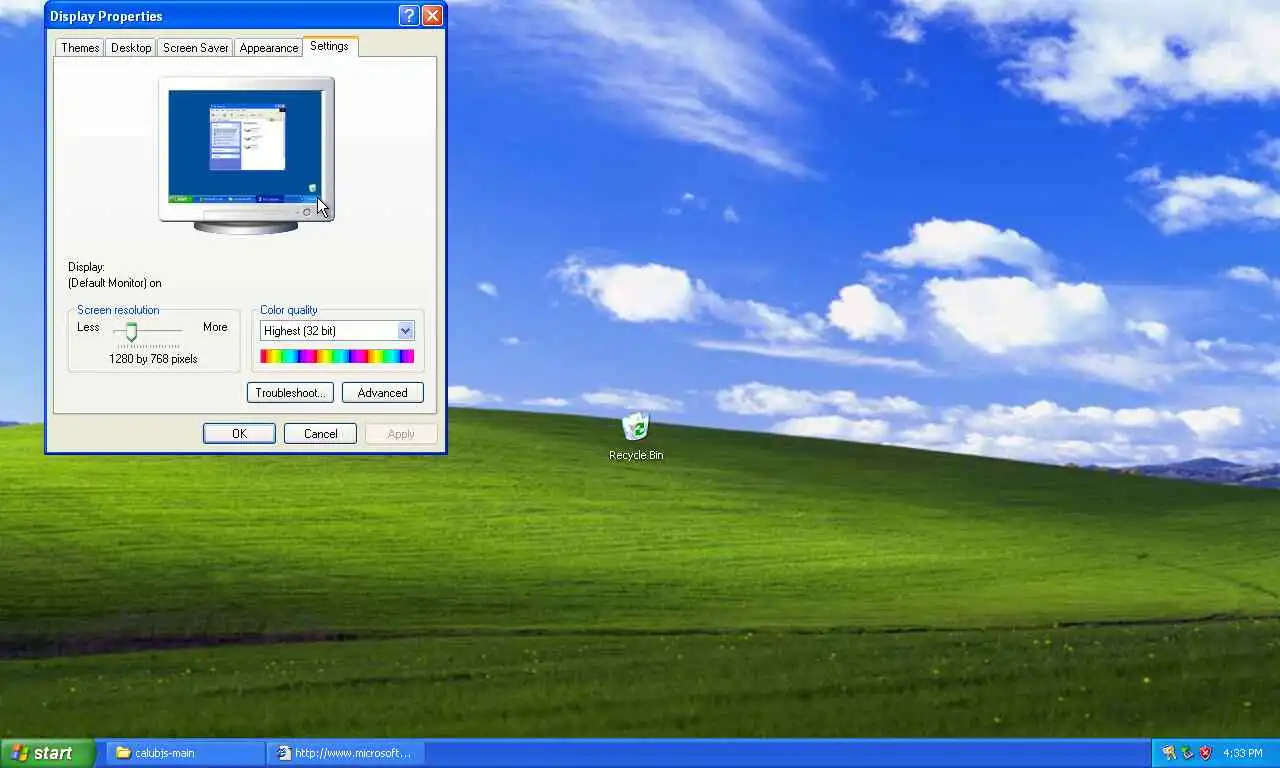Image resolution: width=1280 pixels, height=768 pixels.
Task: Click the system clock showing 4:33 PM
Action: tap(1243, 753)
